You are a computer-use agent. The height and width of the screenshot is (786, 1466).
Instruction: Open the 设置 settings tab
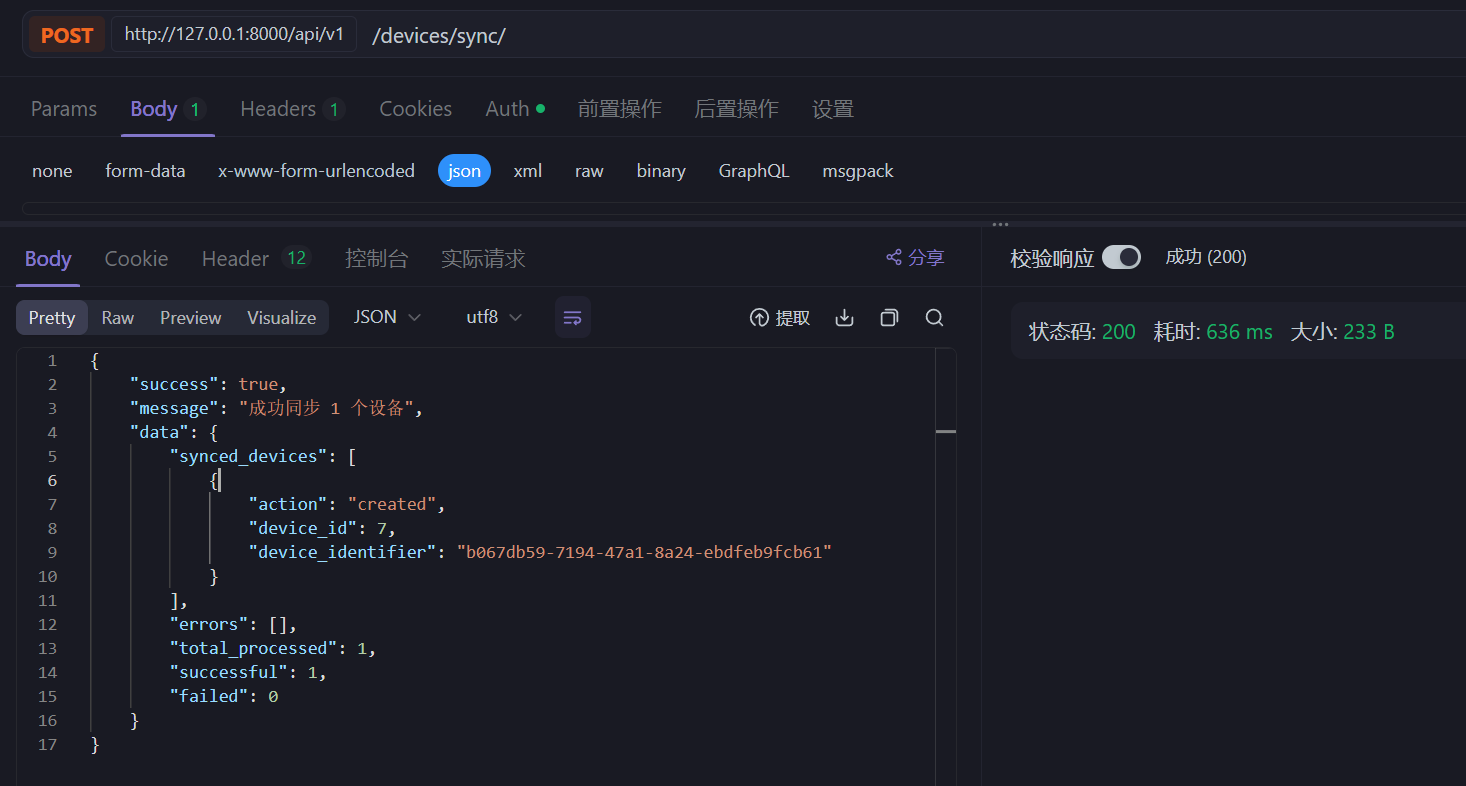(832, 109)
